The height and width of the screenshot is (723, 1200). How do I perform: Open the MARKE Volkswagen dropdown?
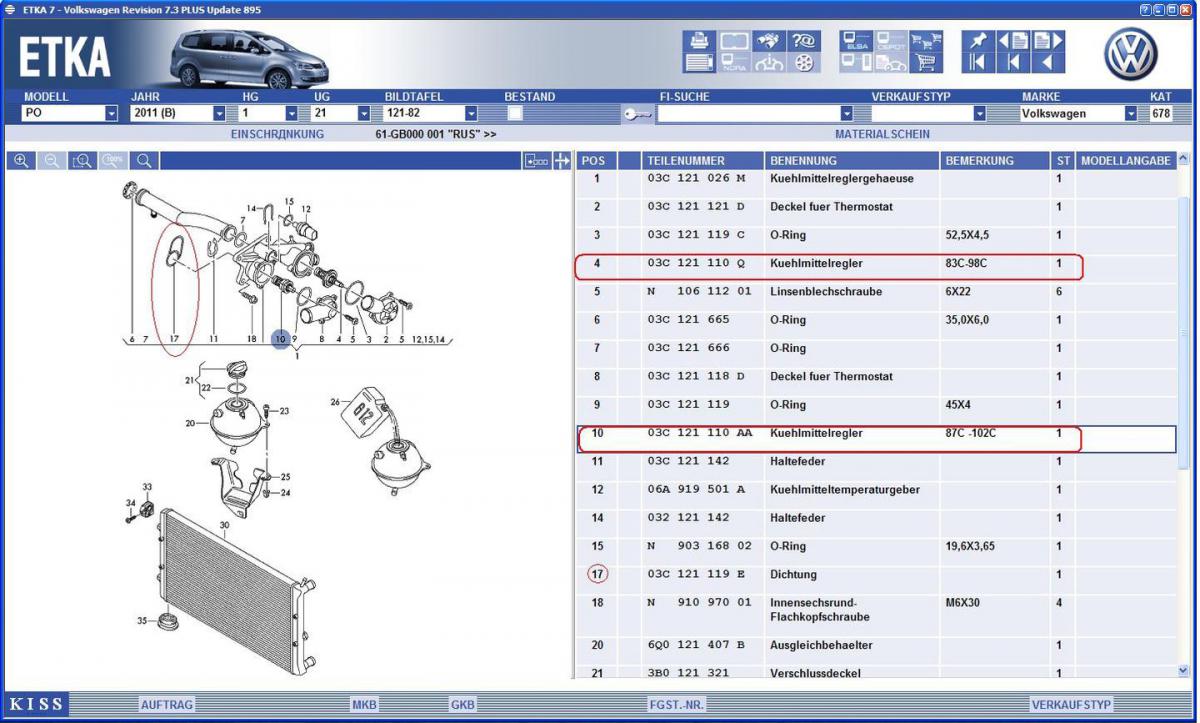point(1130,114)
